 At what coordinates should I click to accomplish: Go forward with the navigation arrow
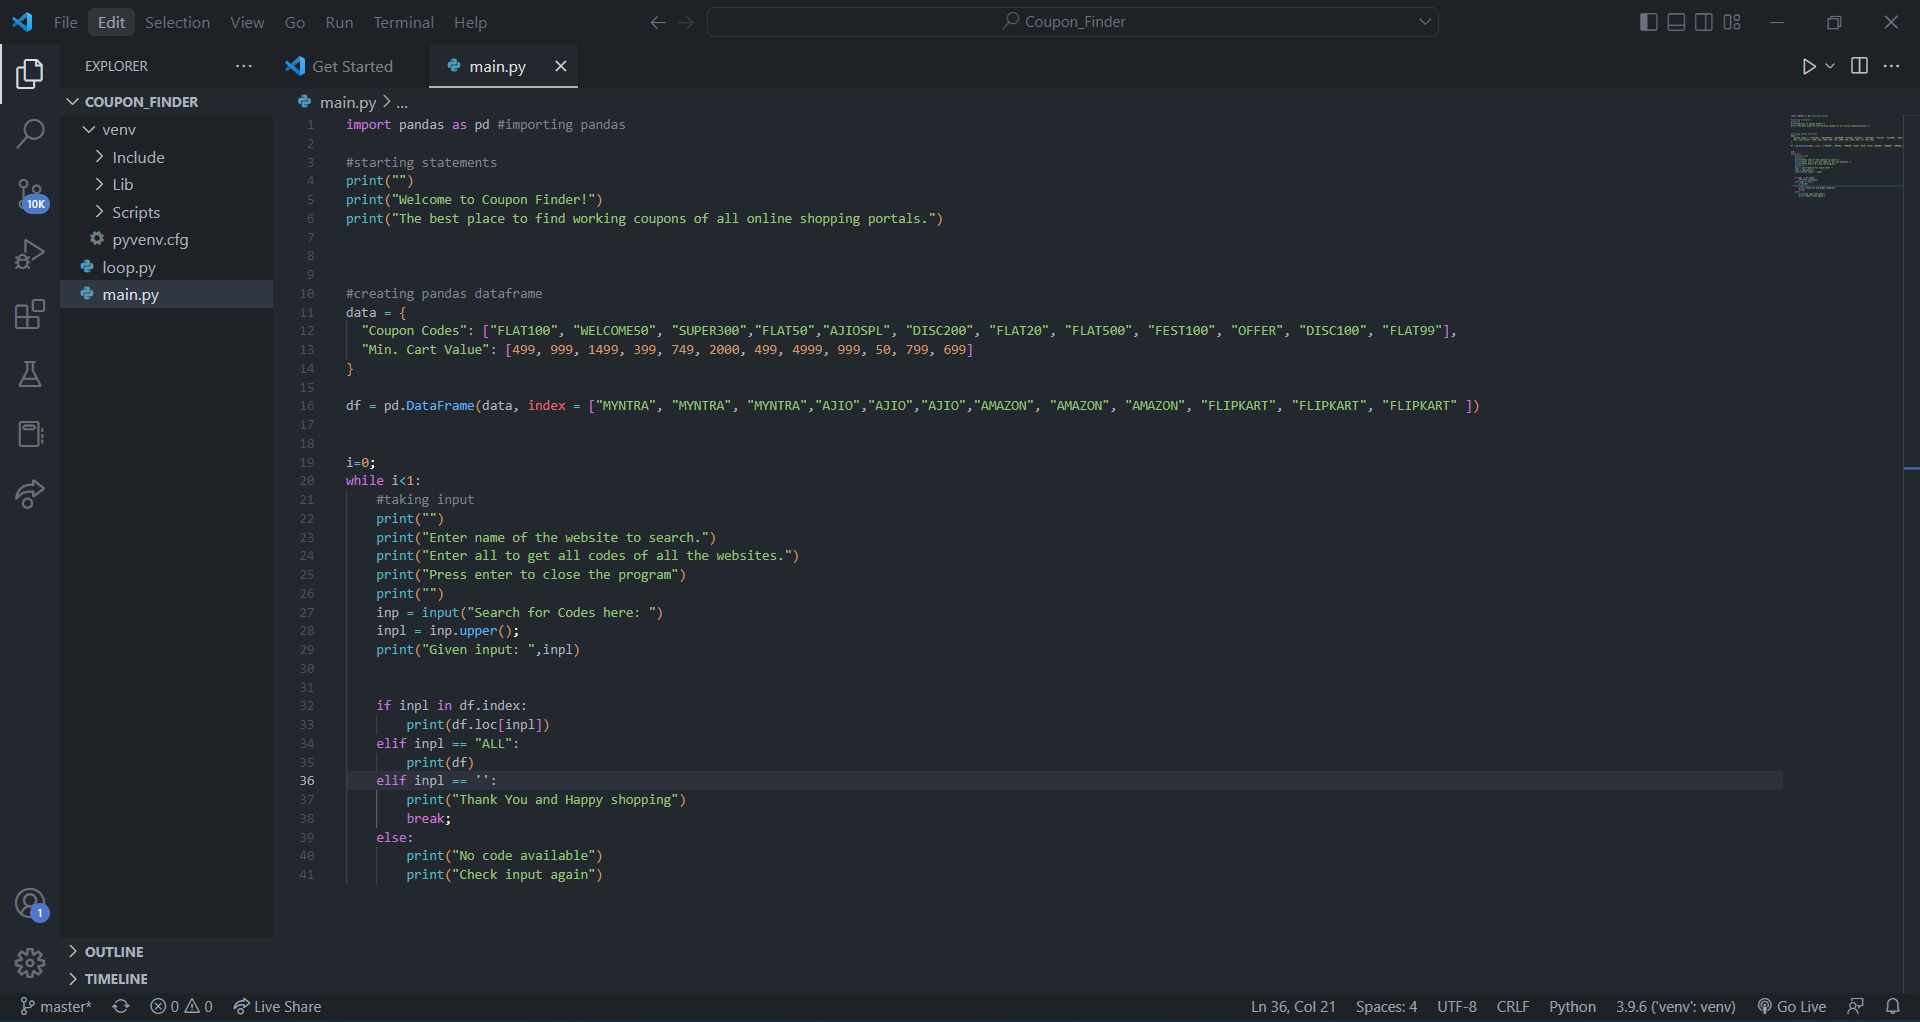tap(686, 22)
